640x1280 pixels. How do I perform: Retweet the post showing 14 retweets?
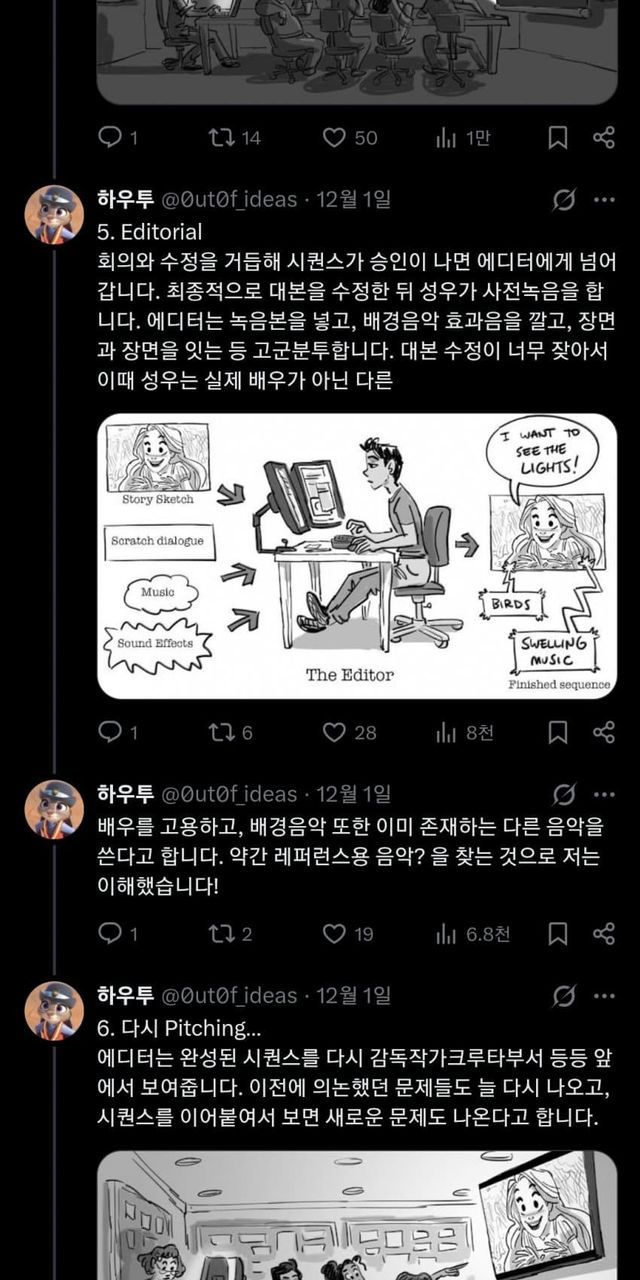point(233,138)
